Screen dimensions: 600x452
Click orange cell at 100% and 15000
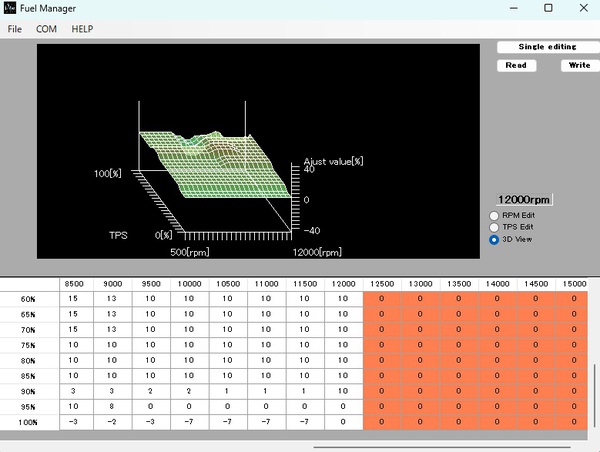572,422
